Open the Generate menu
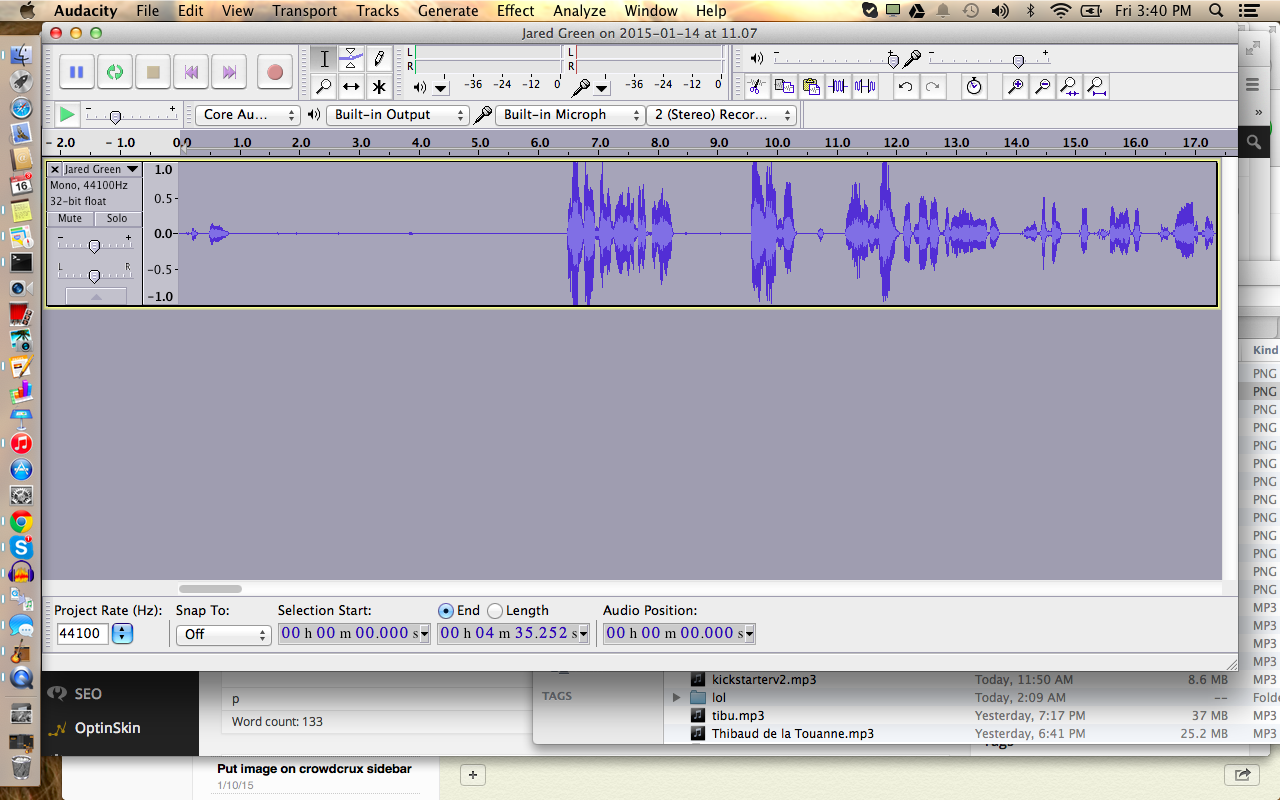 click(447, 11)
